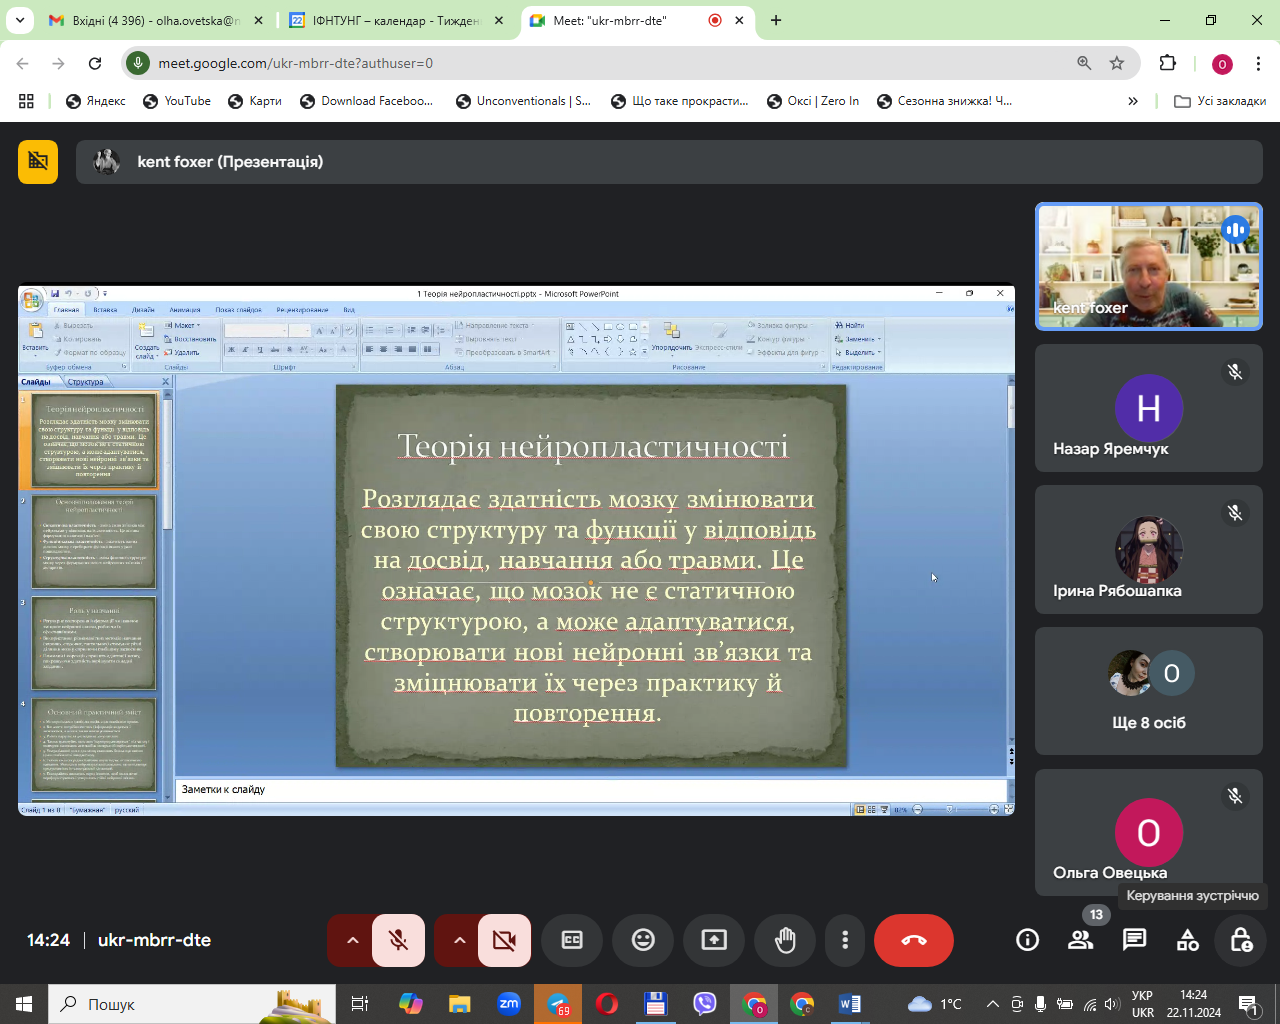Switch to the ІФНТУНГ calendar tab

[396, 20]
